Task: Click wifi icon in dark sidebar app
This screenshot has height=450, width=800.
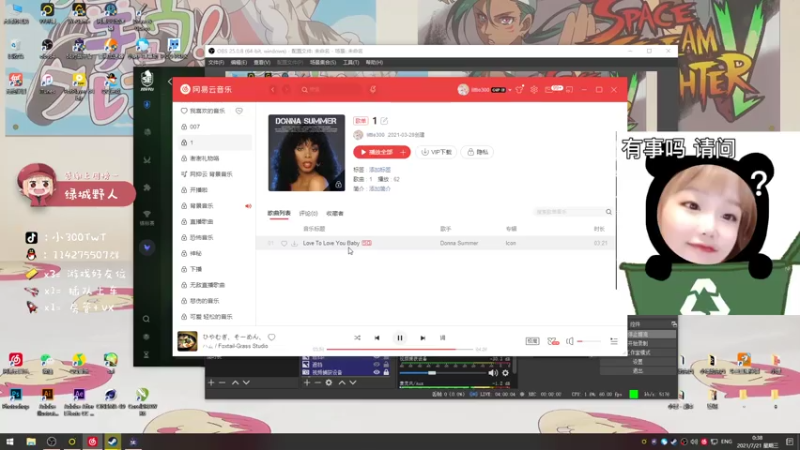Action: pyautogui.click(x=147, y=214)
